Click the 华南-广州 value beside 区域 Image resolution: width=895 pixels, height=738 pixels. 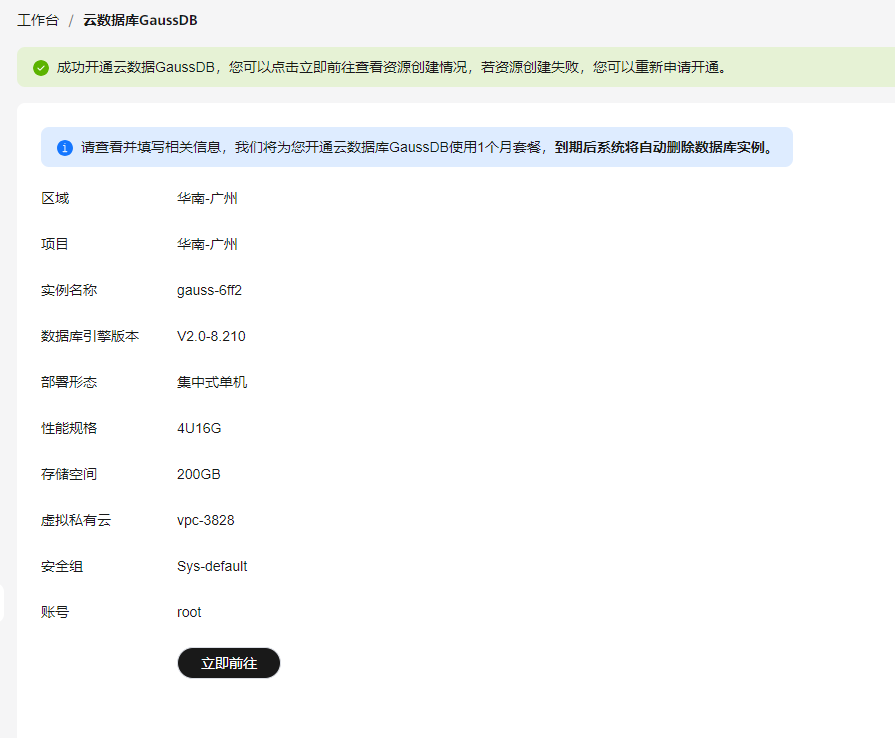click(x=207, y=198)
